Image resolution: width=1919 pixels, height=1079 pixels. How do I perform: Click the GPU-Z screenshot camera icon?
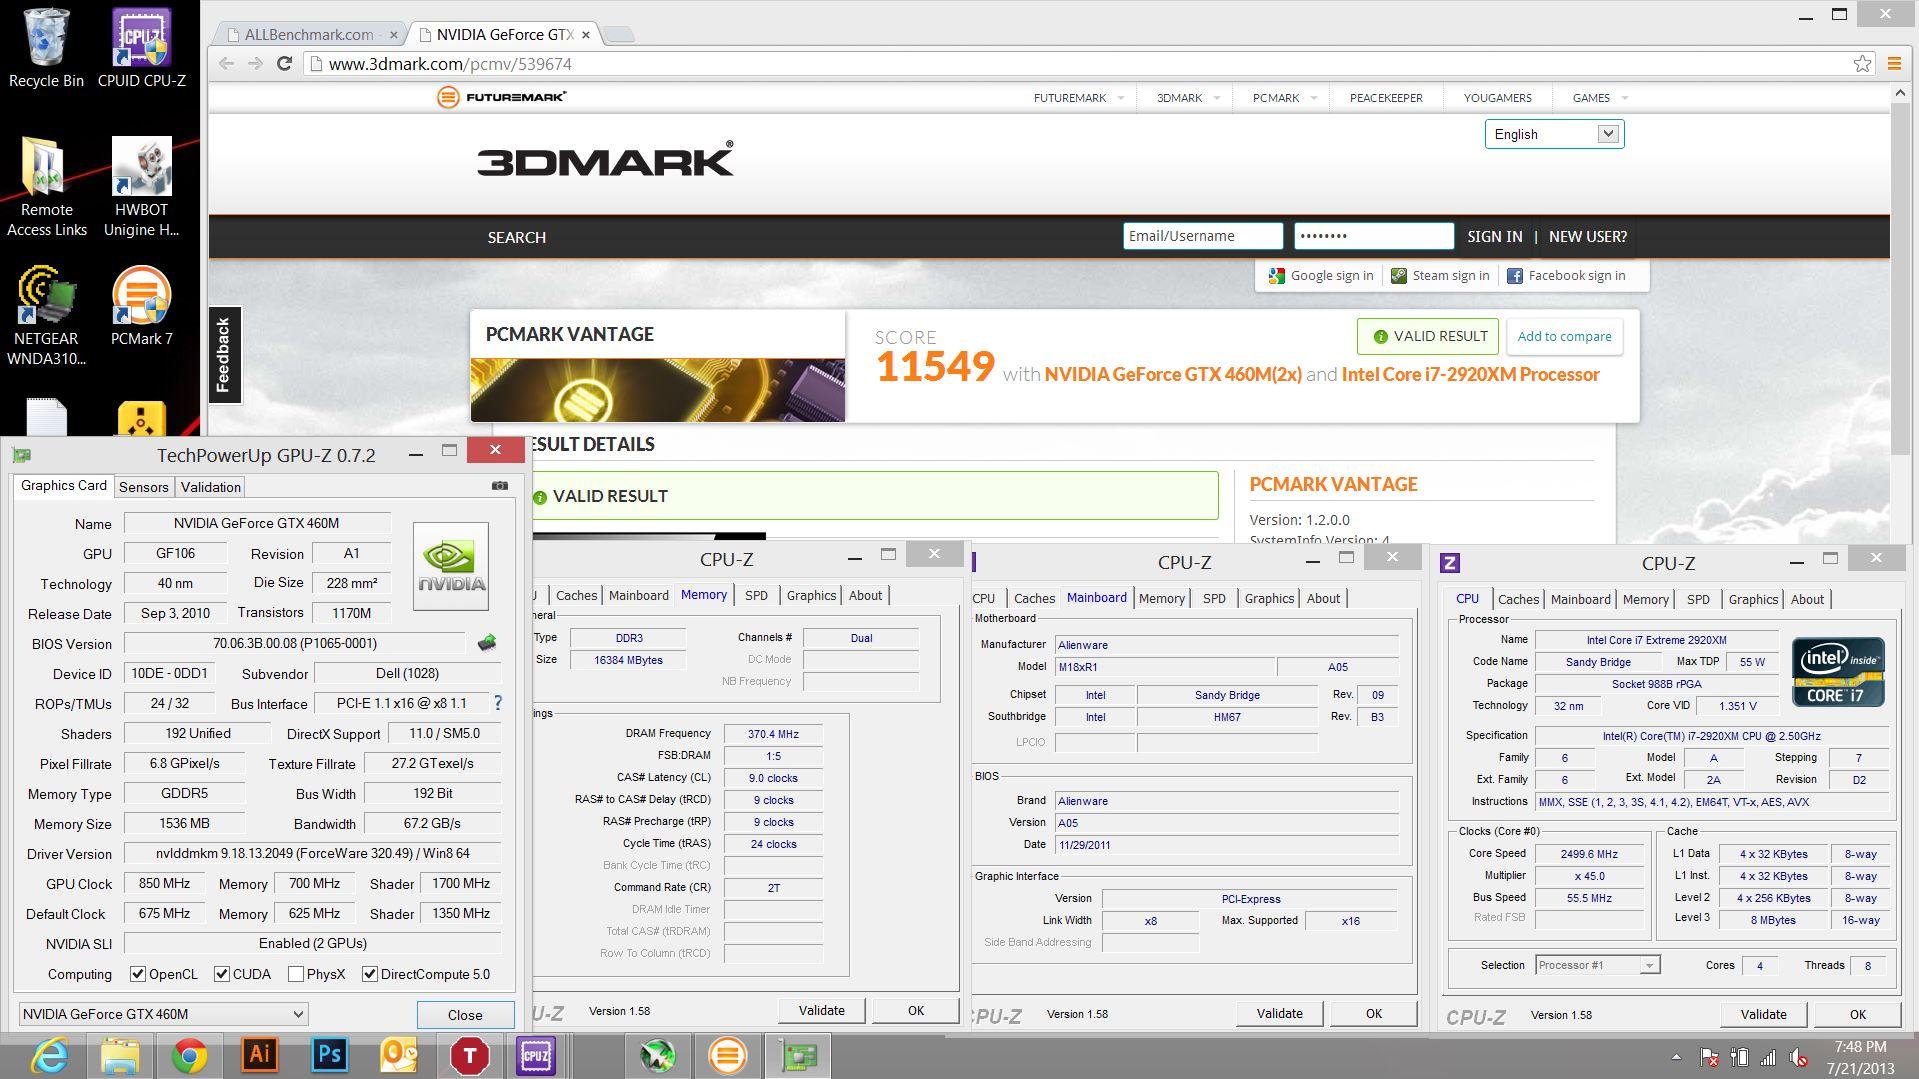500,486
